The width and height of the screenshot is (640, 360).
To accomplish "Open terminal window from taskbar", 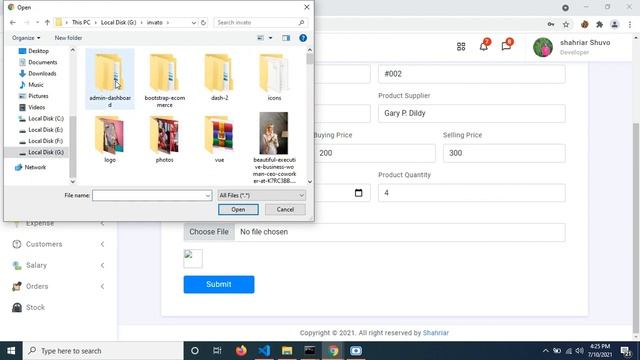I will point(310,351).
